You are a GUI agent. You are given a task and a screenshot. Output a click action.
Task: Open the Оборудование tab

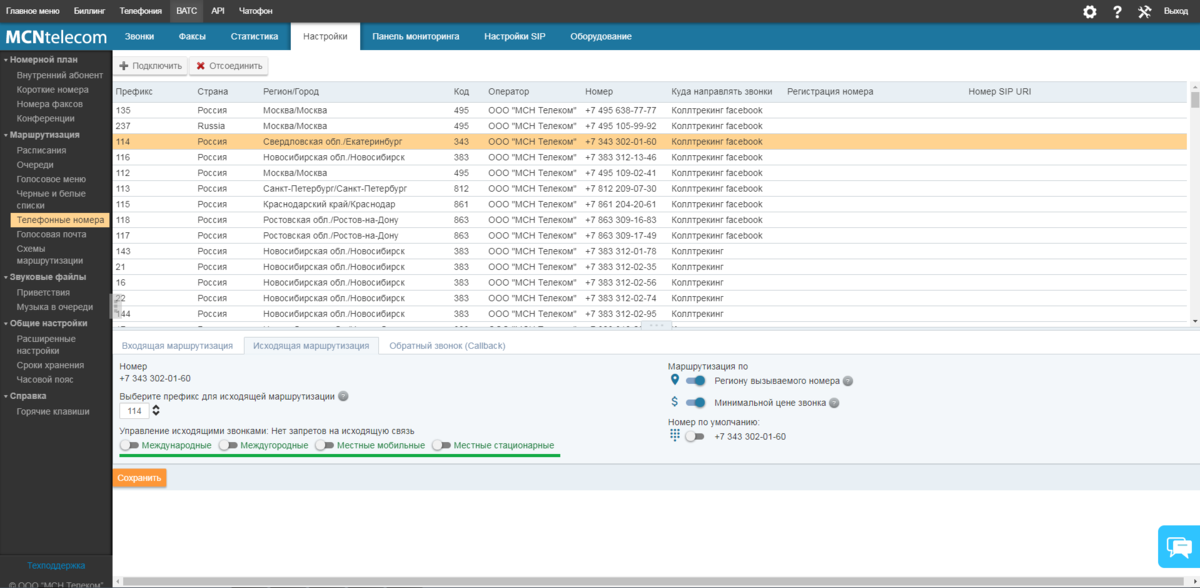[601, 36]
